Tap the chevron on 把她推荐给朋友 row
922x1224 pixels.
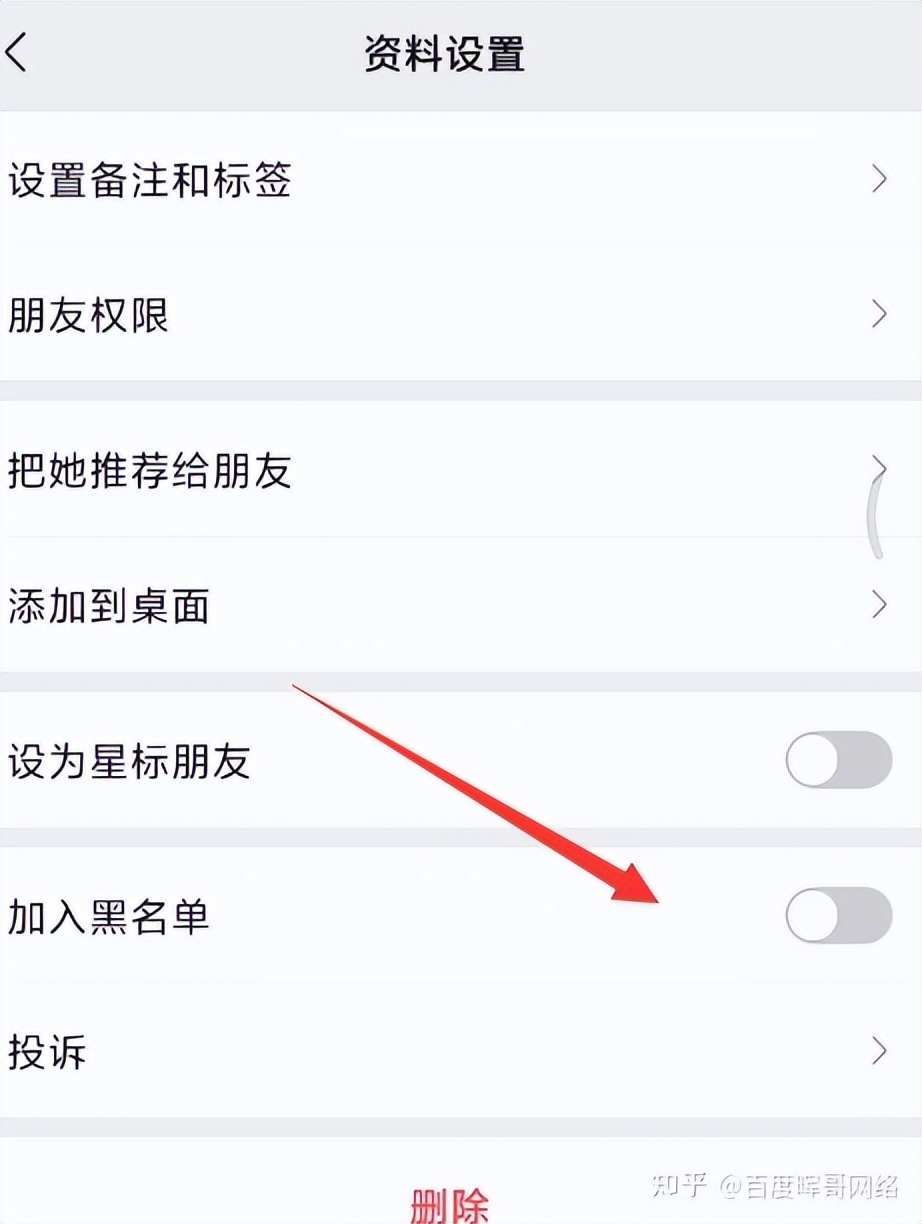coord(879,468)
